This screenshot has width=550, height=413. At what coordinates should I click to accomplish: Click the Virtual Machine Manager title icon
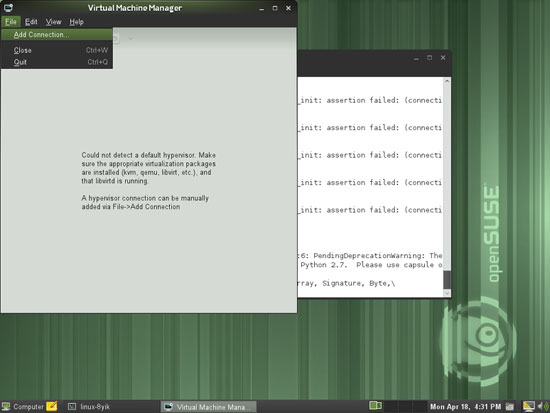(x=8, y=8)
